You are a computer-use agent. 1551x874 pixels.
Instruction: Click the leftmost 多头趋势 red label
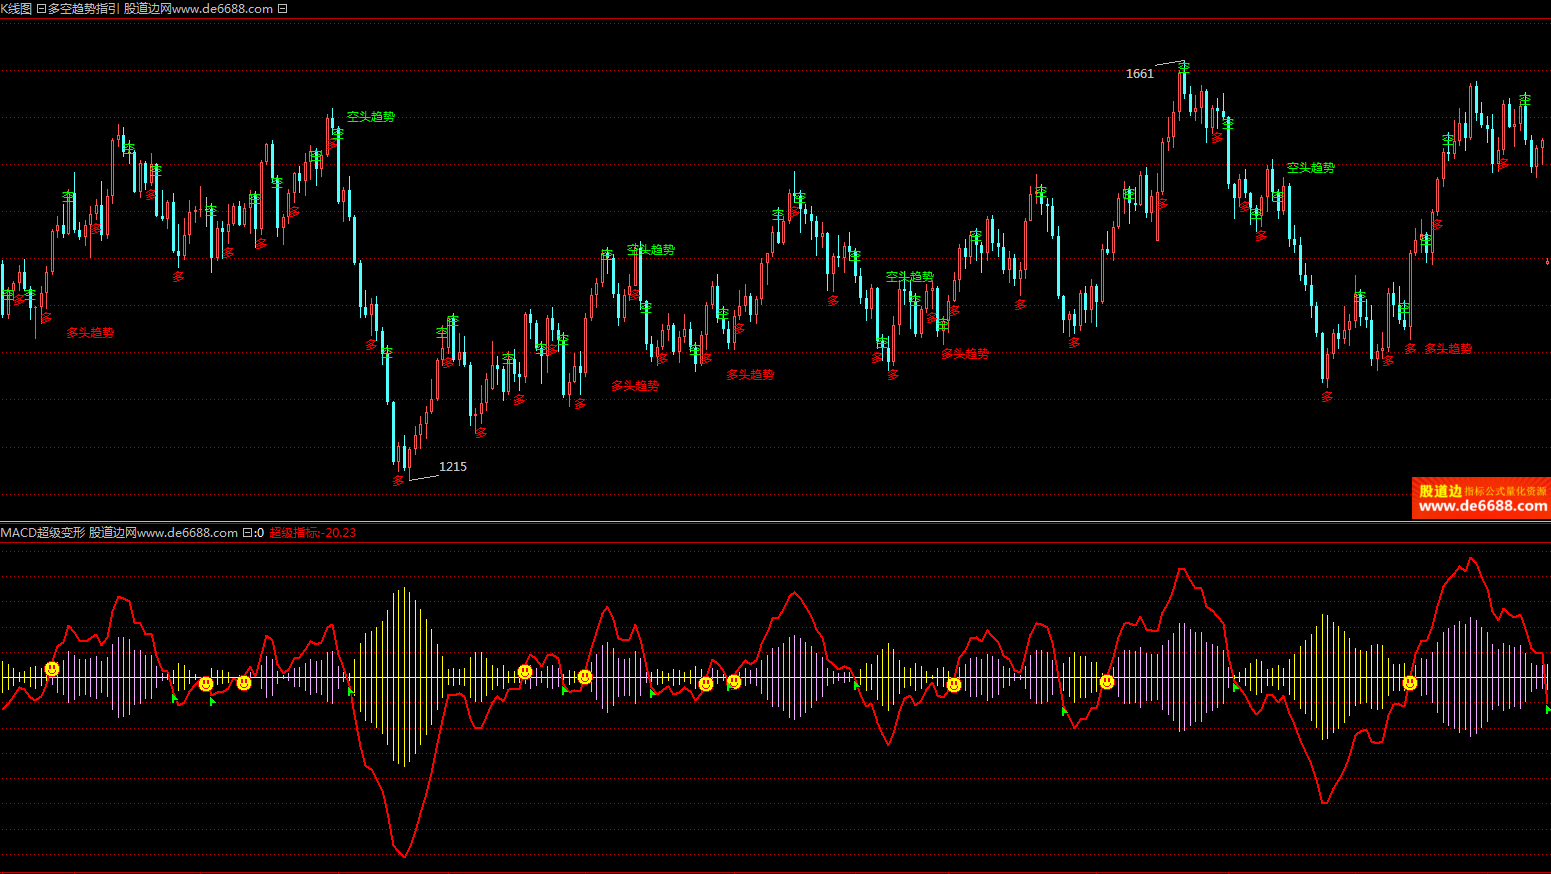tap(90, 333)
